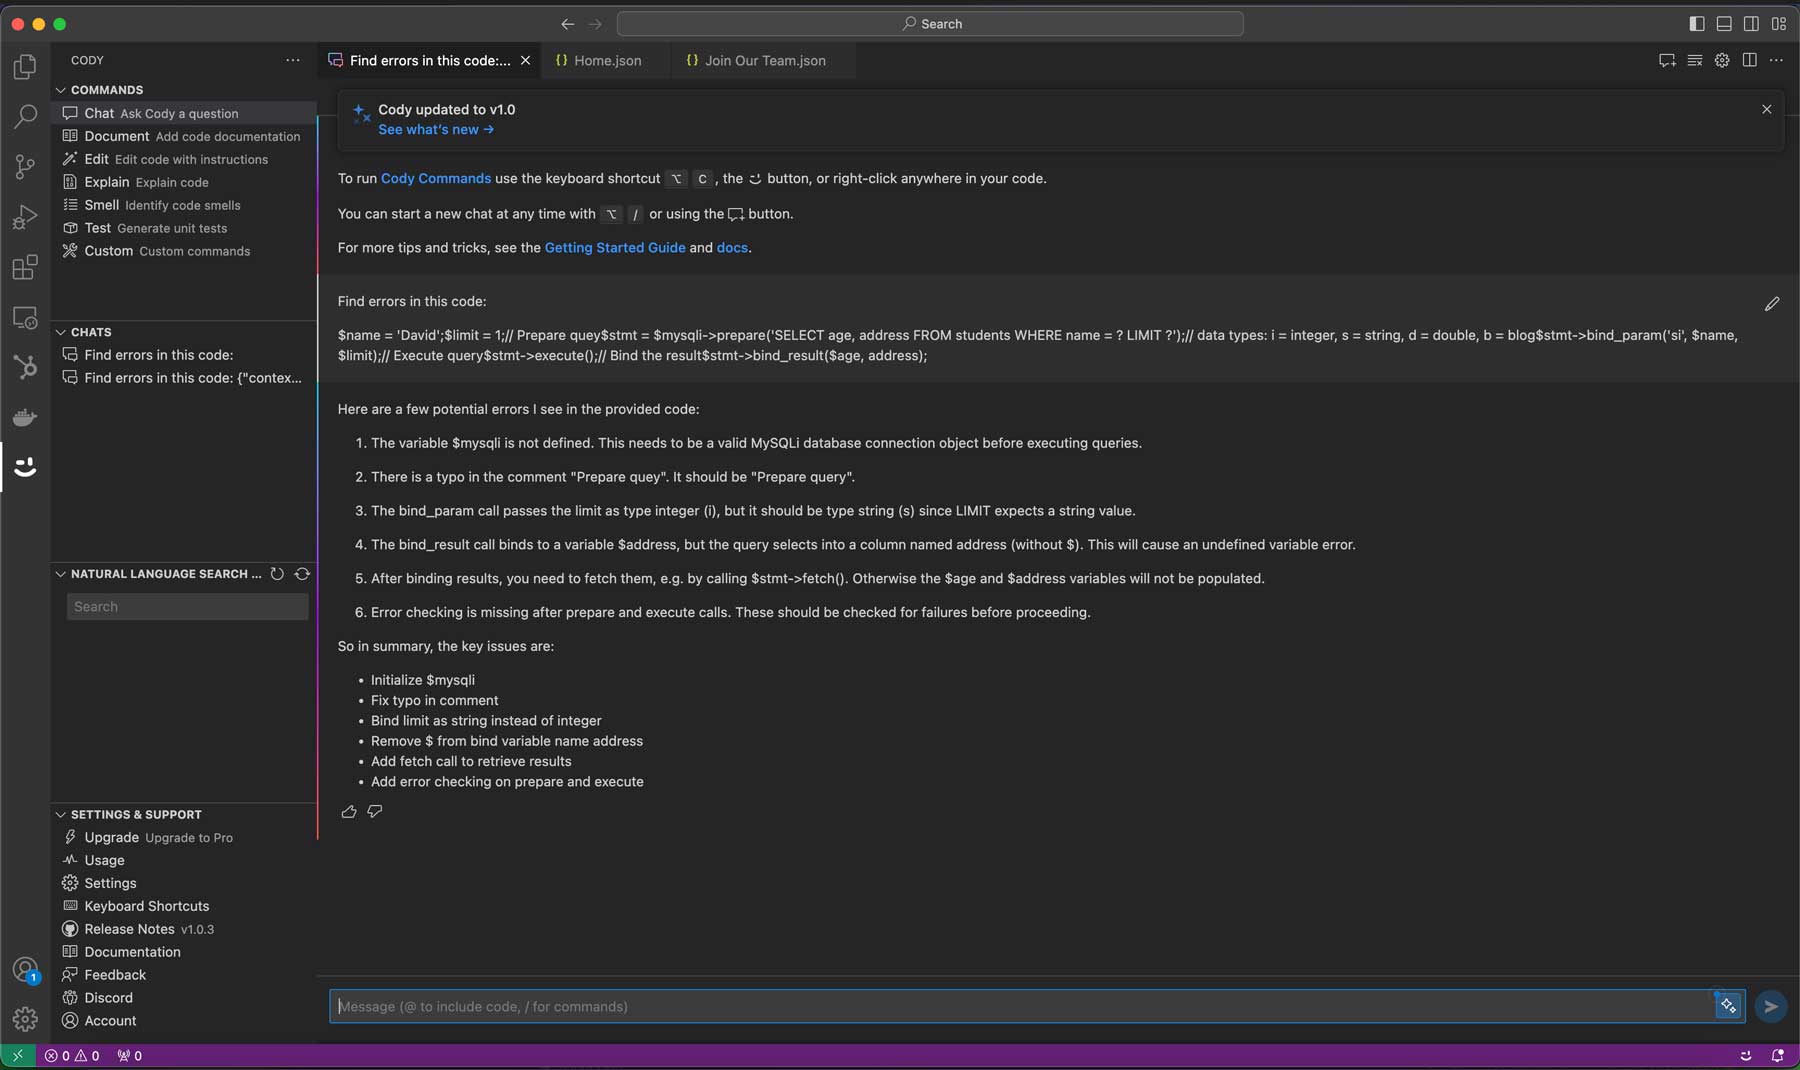Viewport: 1800px width, 1070px height.
Task: Open the Run and Debug view
Action: 25,217
